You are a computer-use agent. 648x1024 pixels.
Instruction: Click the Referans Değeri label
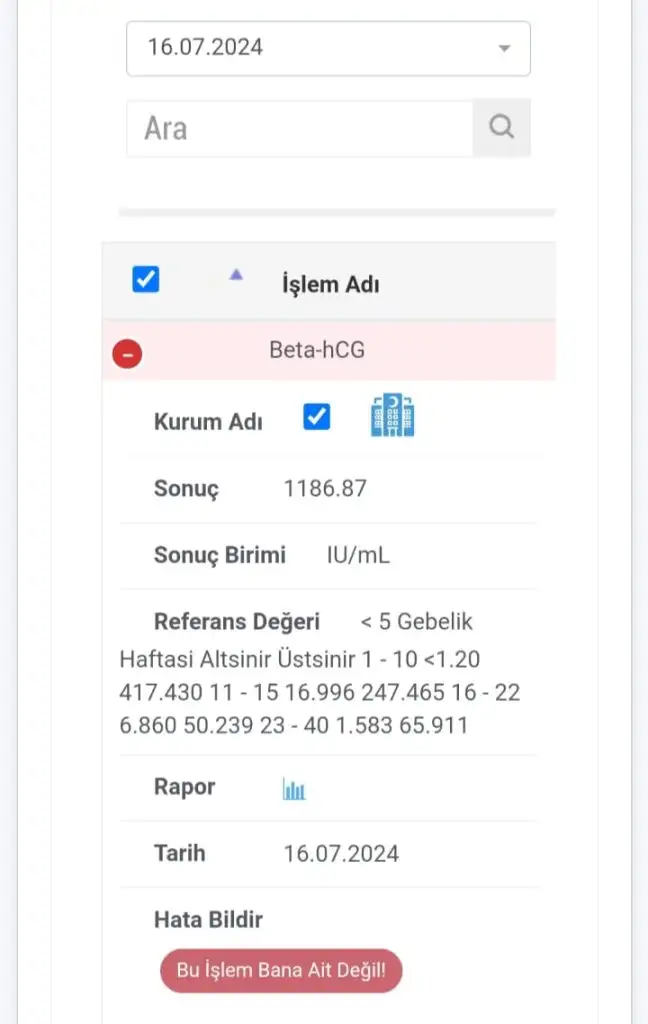pos(236,622)
